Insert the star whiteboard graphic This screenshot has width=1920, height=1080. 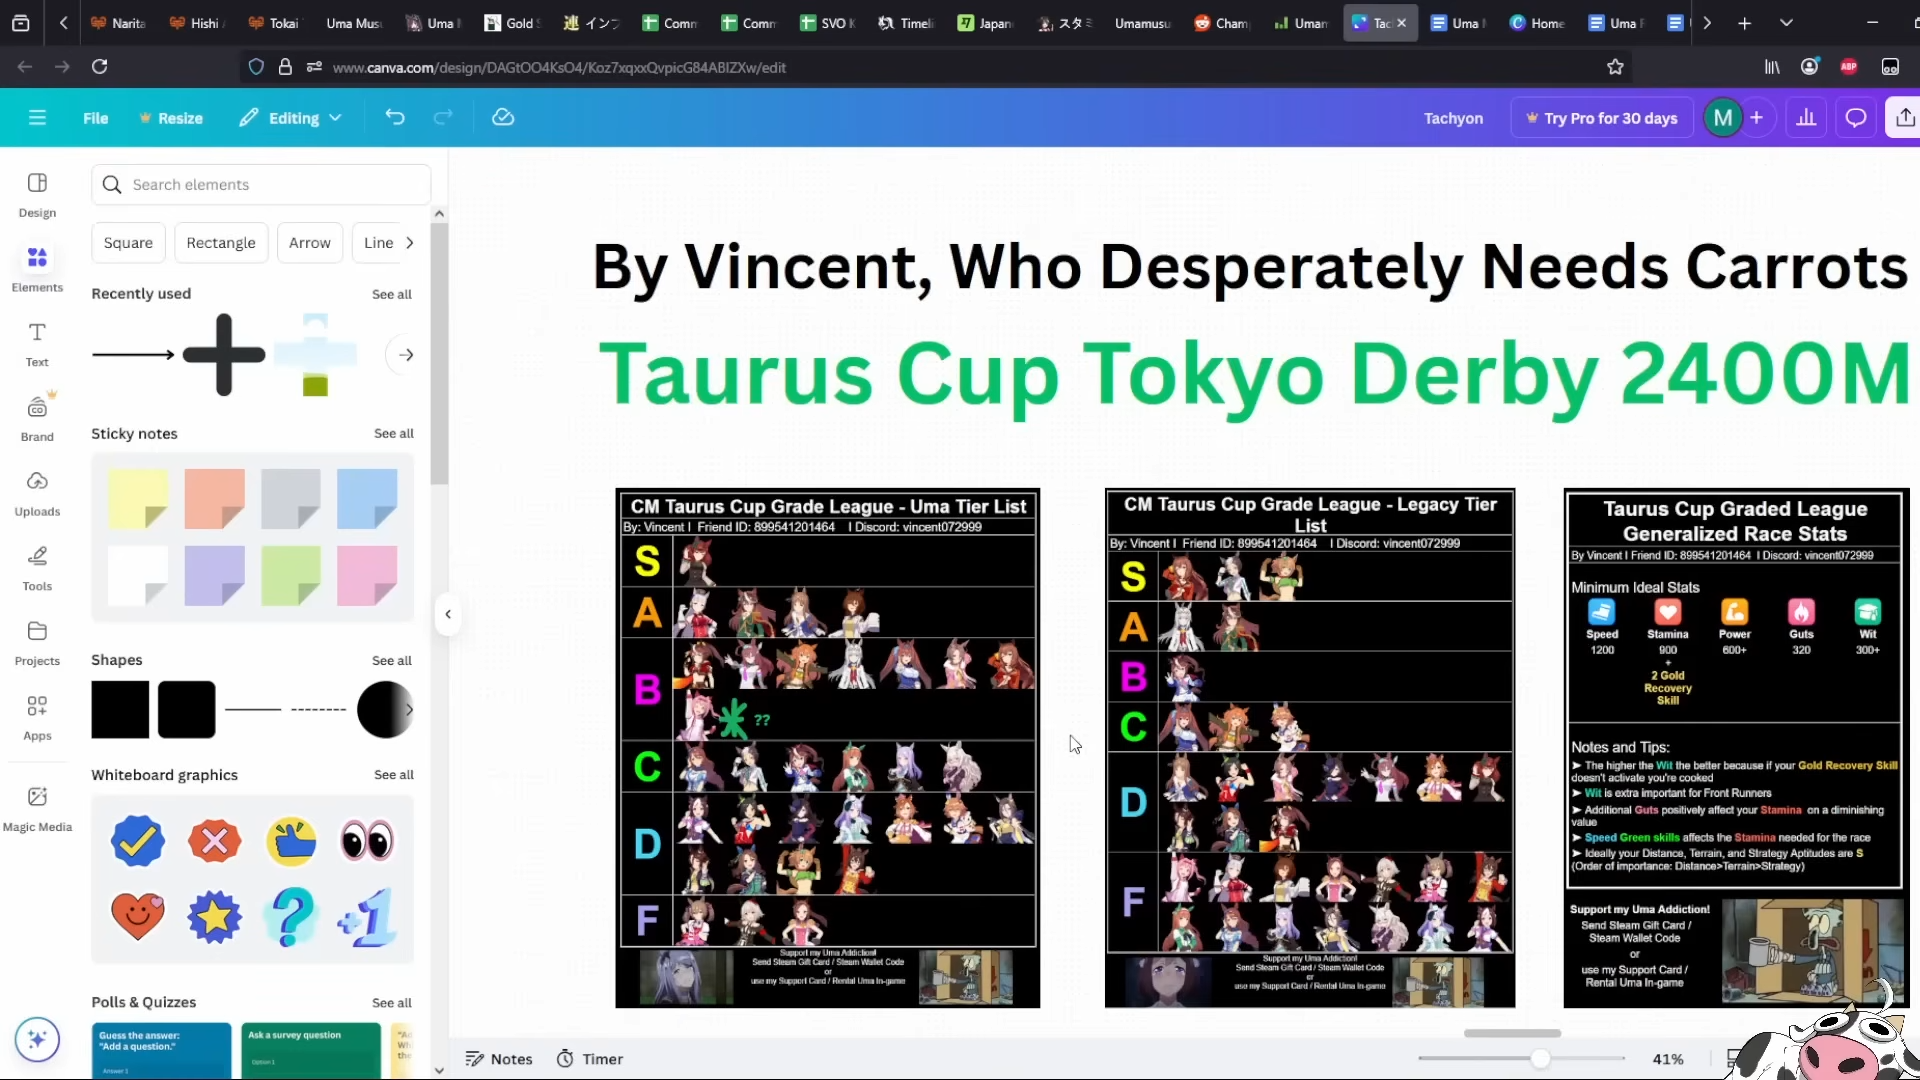[214, 916]
